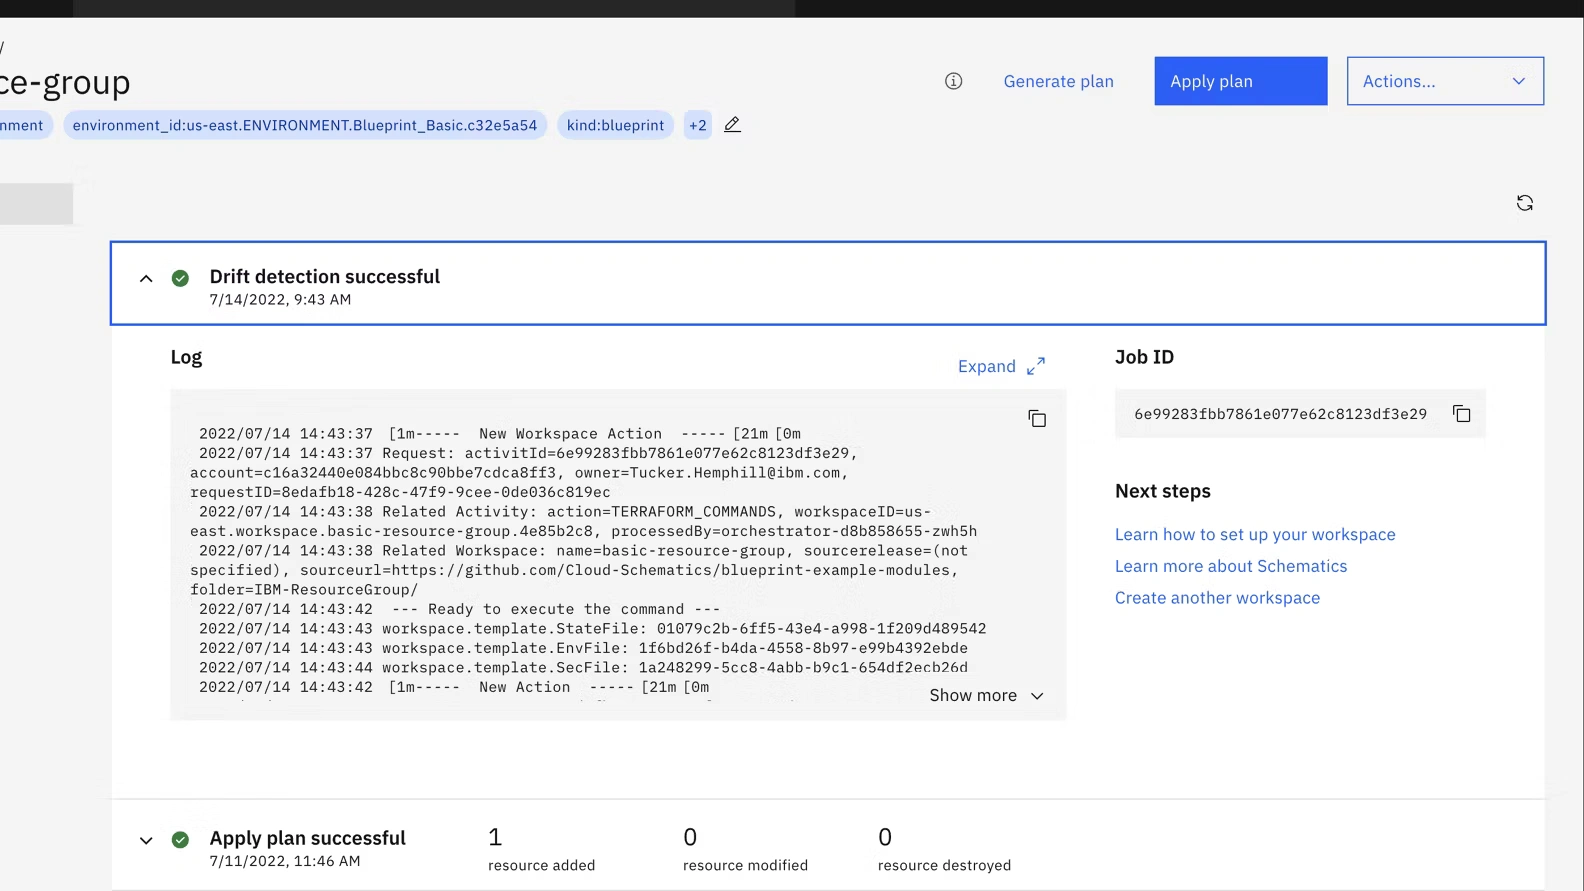Click the environment_id Blueprint_Basic tag
This screenshot has width=1584, height=891.
(305, 125)
